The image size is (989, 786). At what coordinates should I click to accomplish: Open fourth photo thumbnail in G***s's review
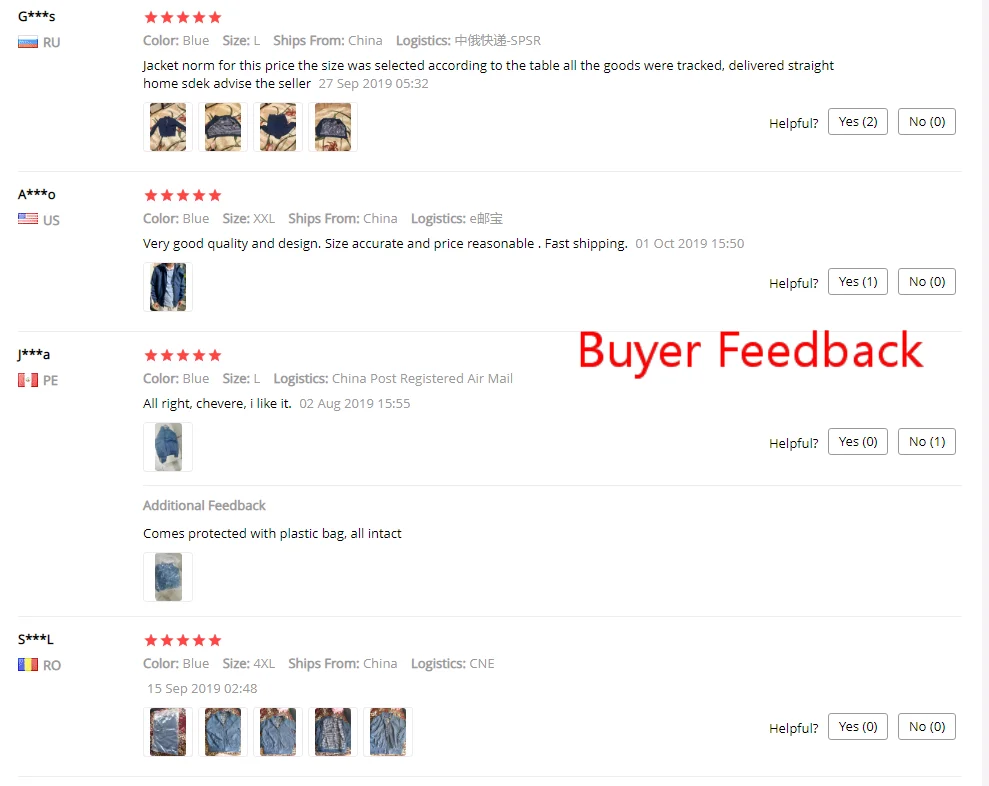pos(333,127)
